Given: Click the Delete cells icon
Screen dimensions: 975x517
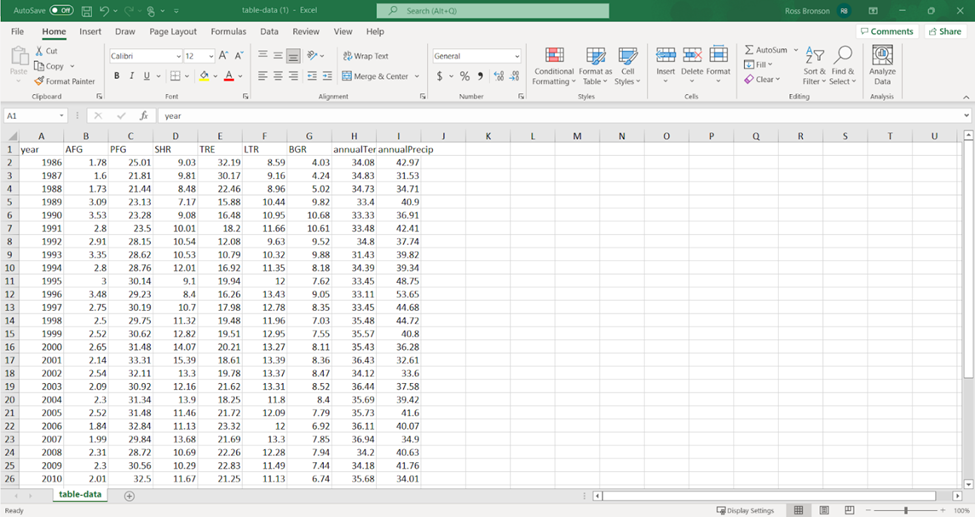Looking at the screenshot, I should click(x=692, y=56).
